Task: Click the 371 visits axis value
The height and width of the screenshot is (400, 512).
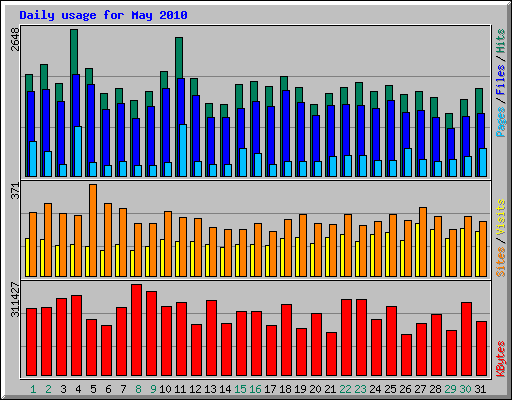Action: coord(15,191)
